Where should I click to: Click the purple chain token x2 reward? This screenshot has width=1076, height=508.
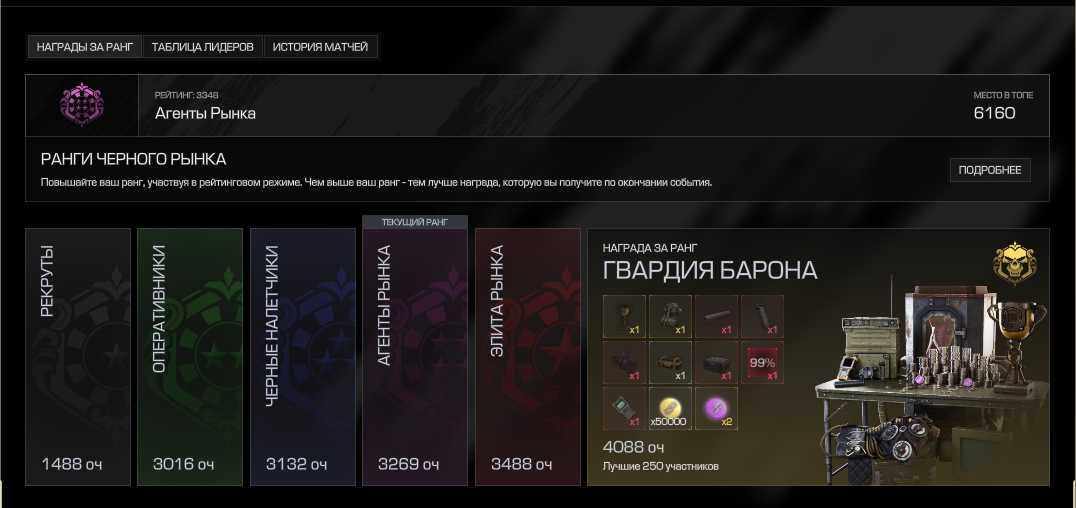pyautogui.click(x=716, y=408)
